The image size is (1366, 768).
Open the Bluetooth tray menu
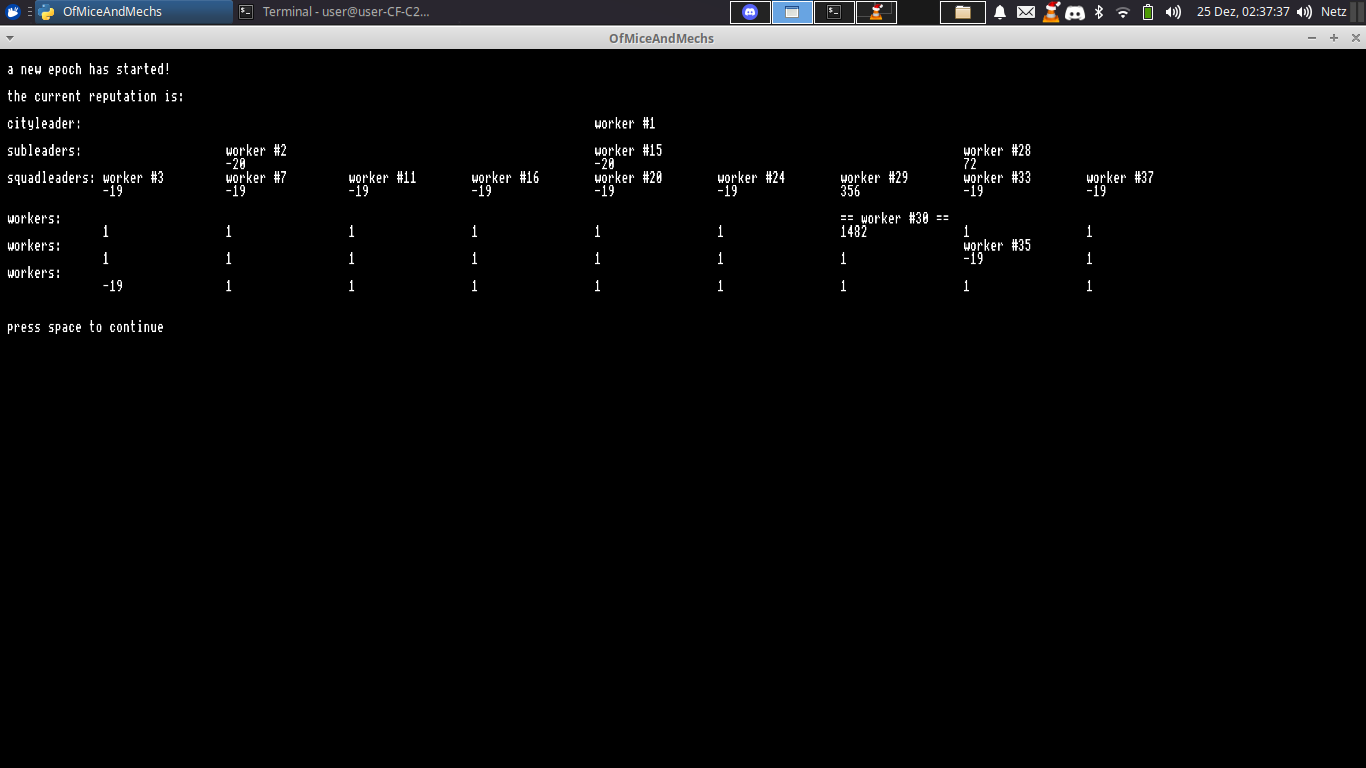tap(1099, 12)
